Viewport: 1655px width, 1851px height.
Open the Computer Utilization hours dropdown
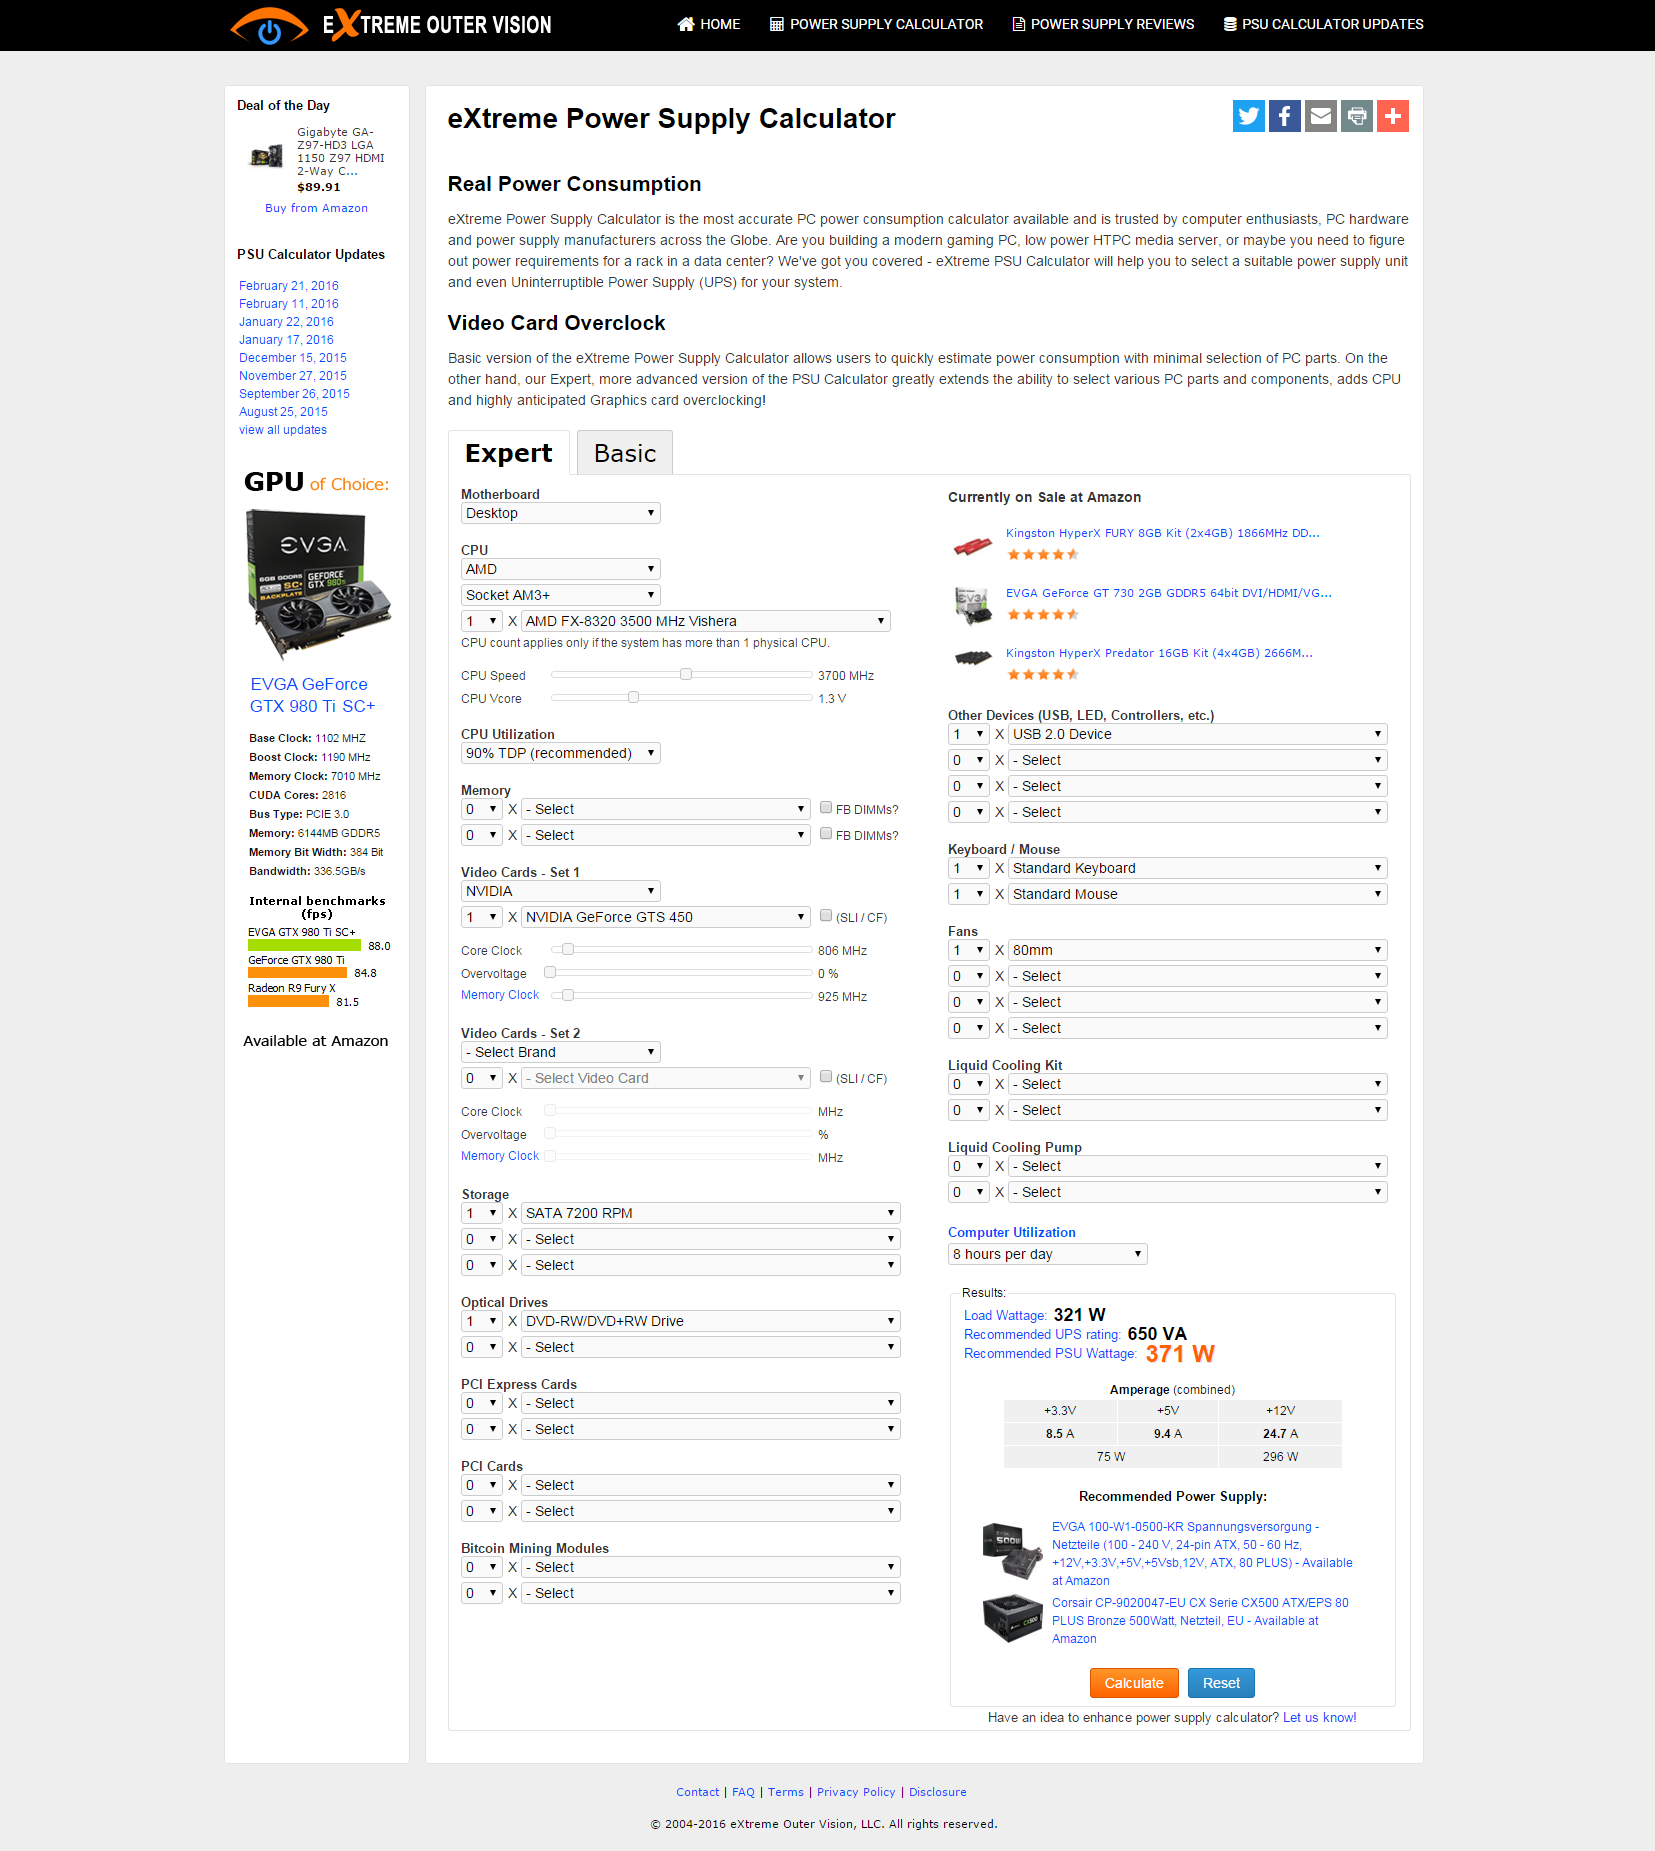coord(1047,1254)
